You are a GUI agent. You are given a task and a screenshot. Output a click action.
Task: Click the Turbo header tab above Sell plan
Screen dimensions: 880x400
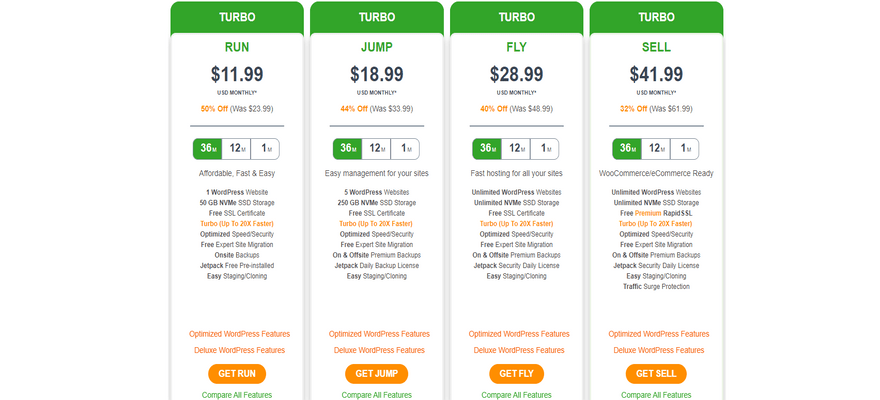(656, 17)
